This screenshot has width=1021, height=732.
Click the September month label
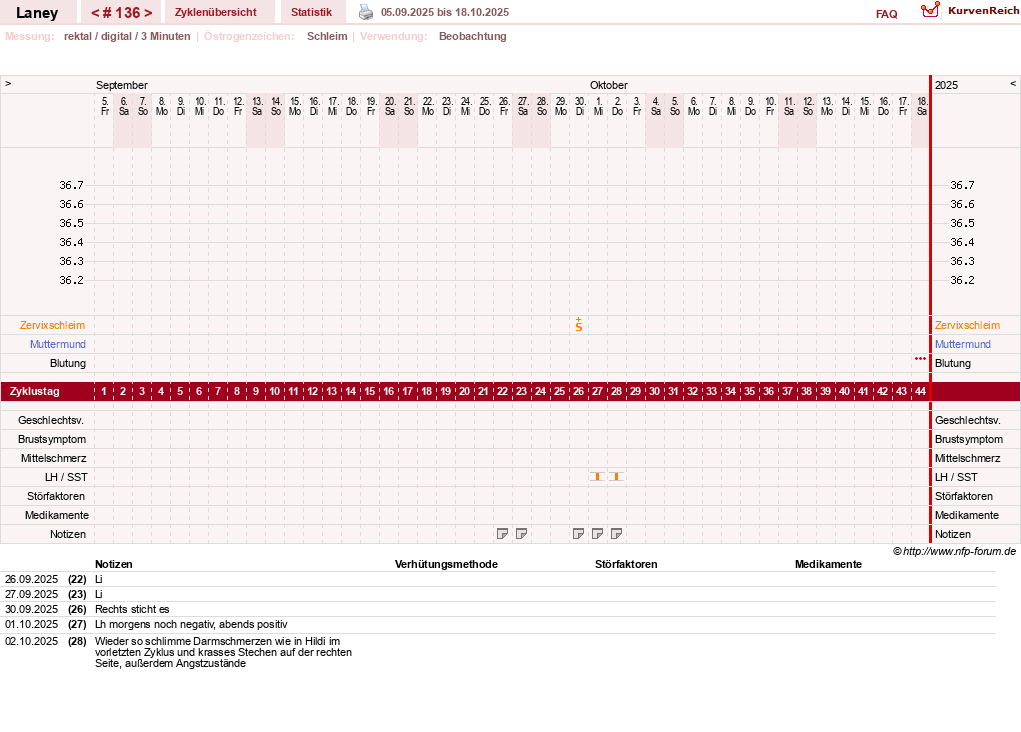122,85
